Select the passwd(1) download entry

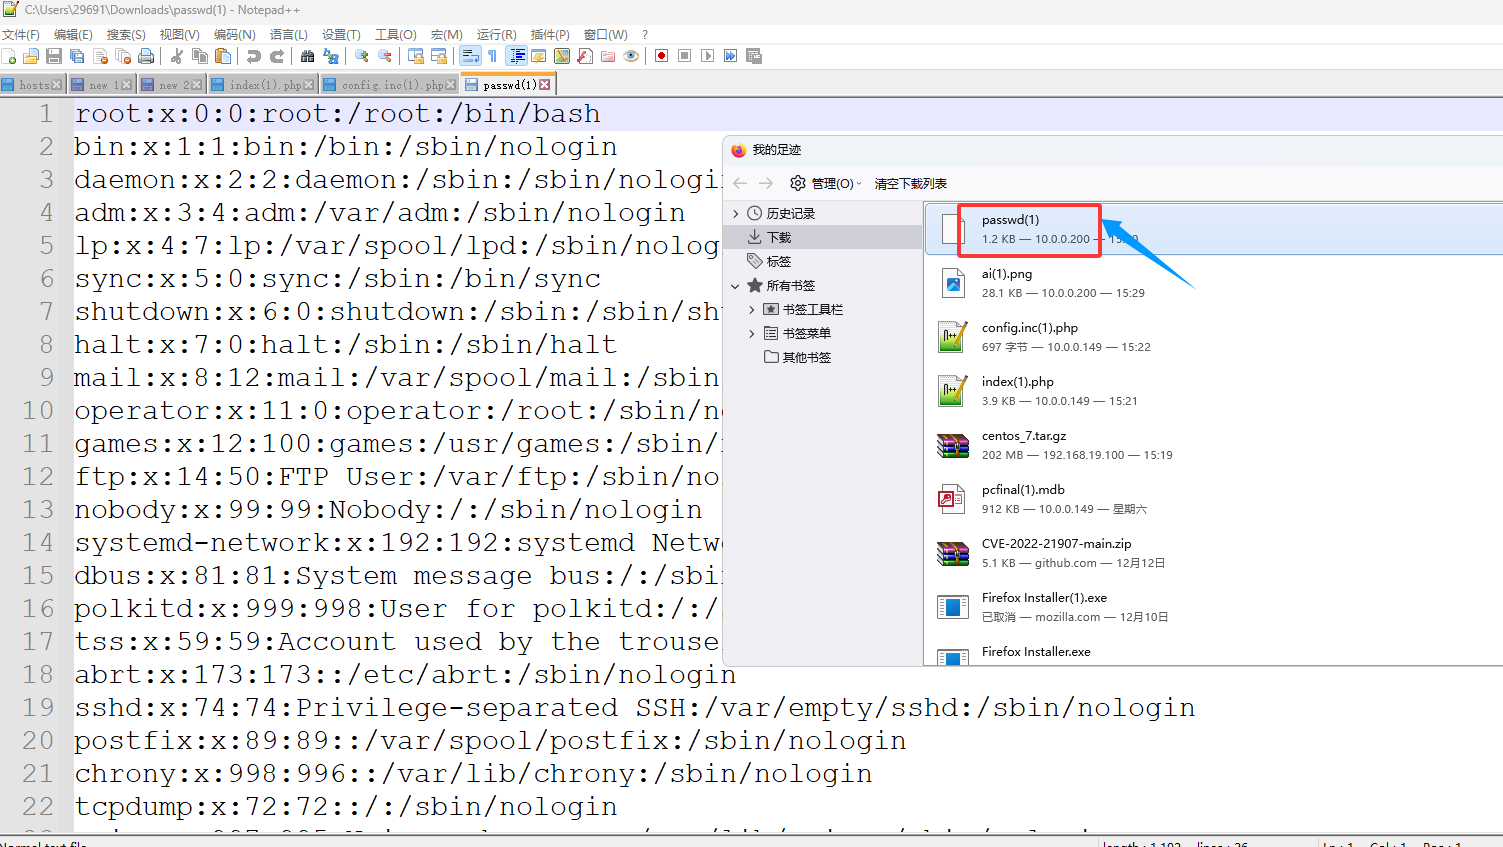tap(1214, 229)
